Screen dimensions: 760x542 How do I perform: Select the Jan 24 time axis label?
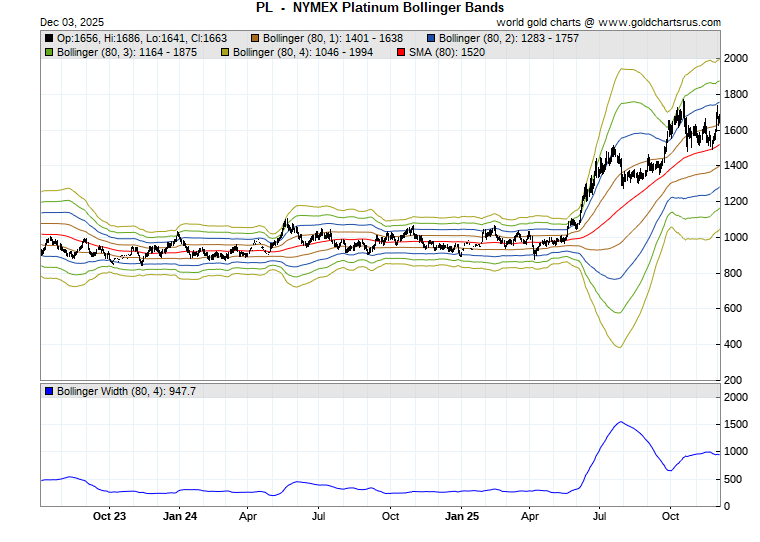pos(179,517)
